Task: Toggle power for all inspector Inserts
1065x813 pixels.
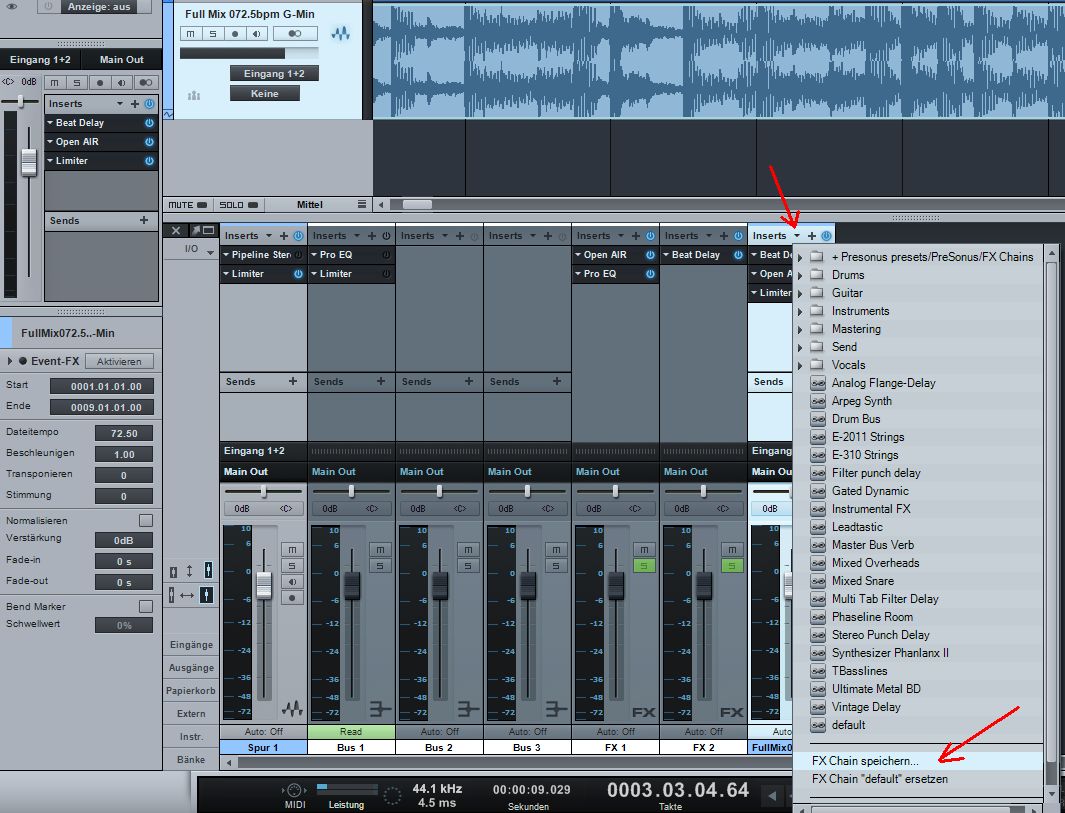Action: pyautogui.click(x=149, y=104)
